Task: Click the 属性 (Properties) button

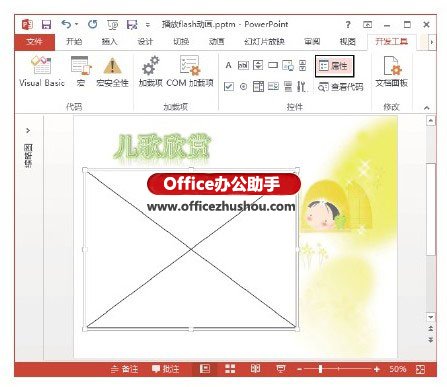Action: click(334, 66)
